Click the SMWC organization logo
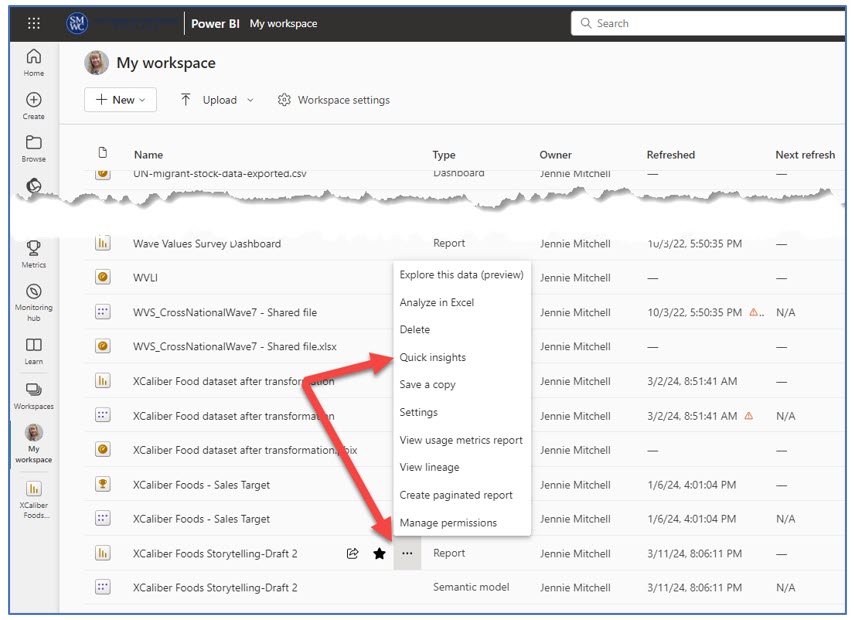The width and height of the screenshot is (857, 620). pyautogui.click(x=77, y=23)
